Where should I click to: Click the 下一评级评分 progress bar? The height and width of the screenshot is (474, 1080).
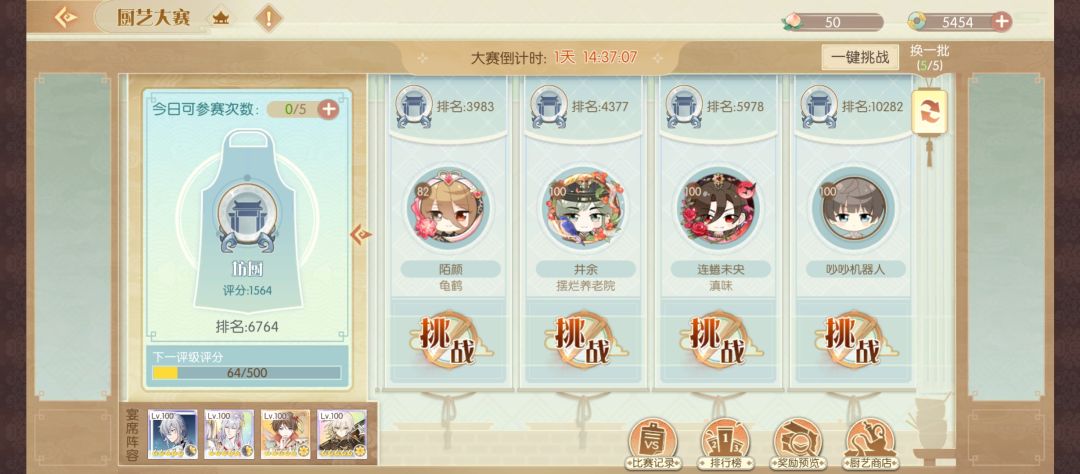pos(247,373)
